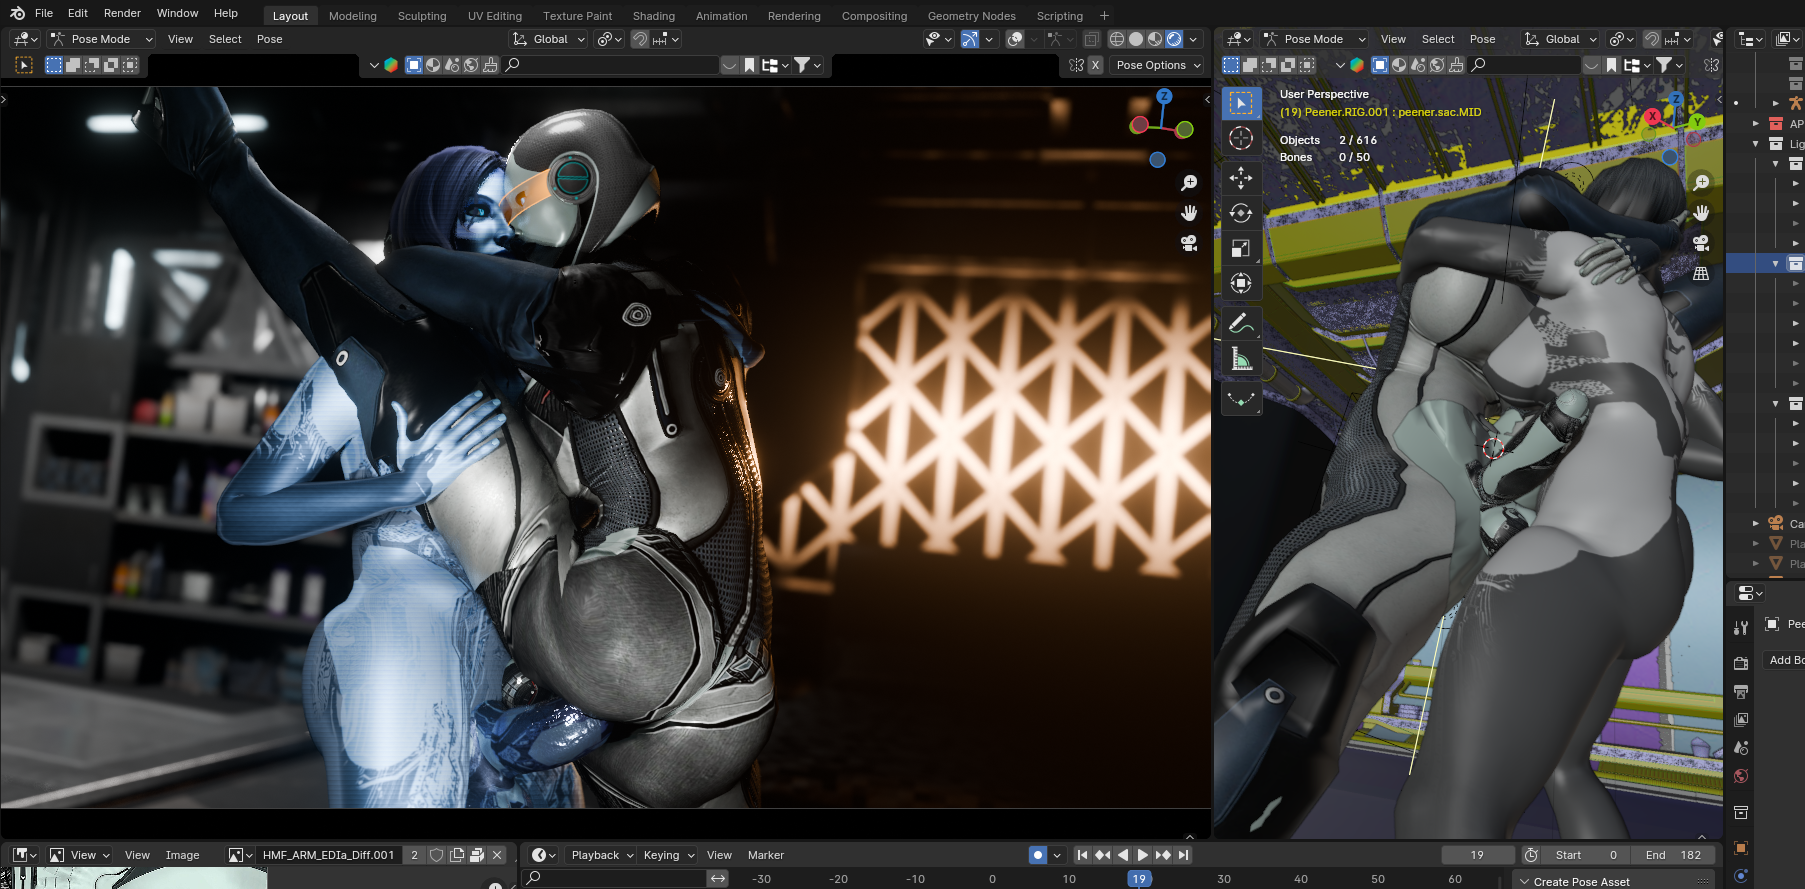
Task: Select the combined Transform tool
Action: pyautogui.click(x=1241, y=283)
